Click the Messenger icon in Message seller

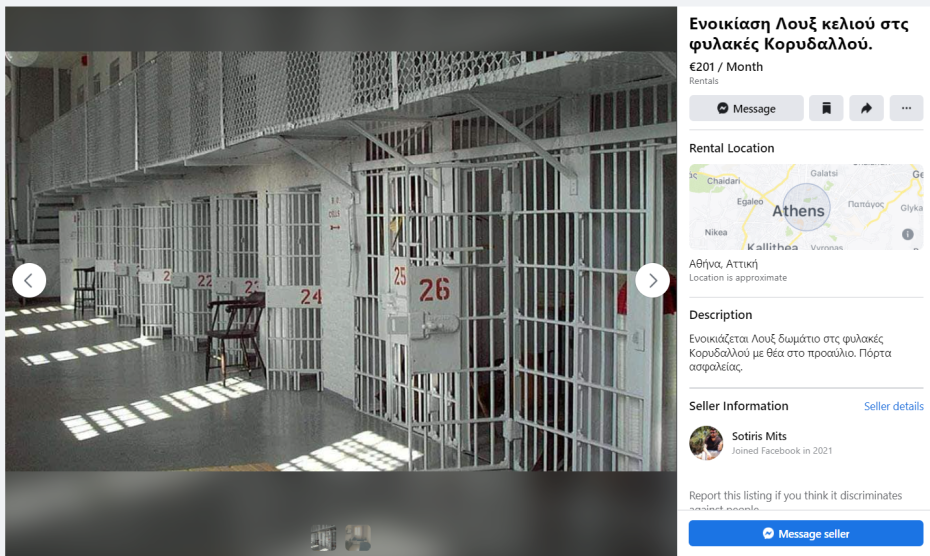[768, 533]
